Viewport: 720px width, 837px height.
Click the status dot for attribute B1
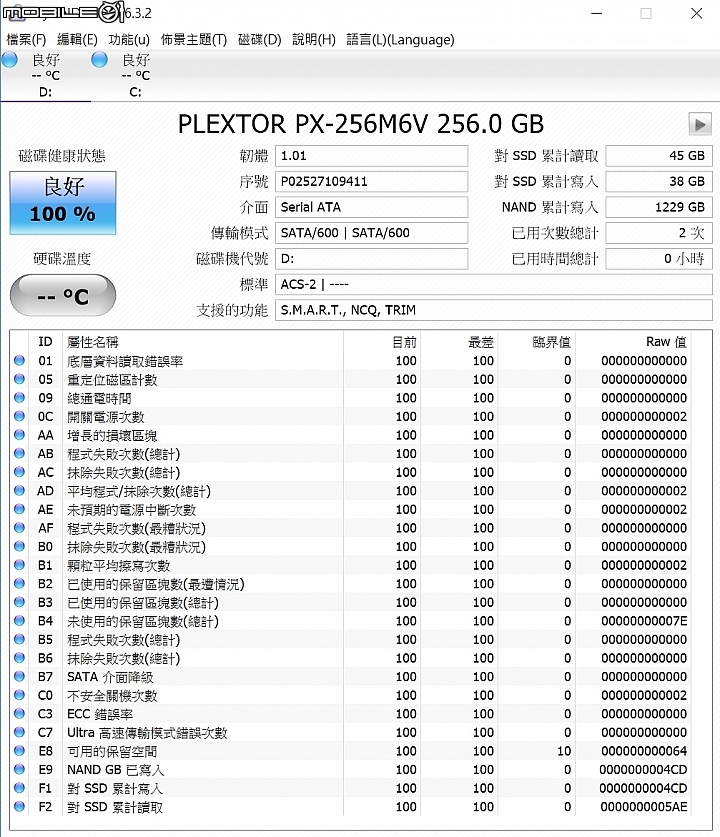pyautogui.click(x=20, y=565)
